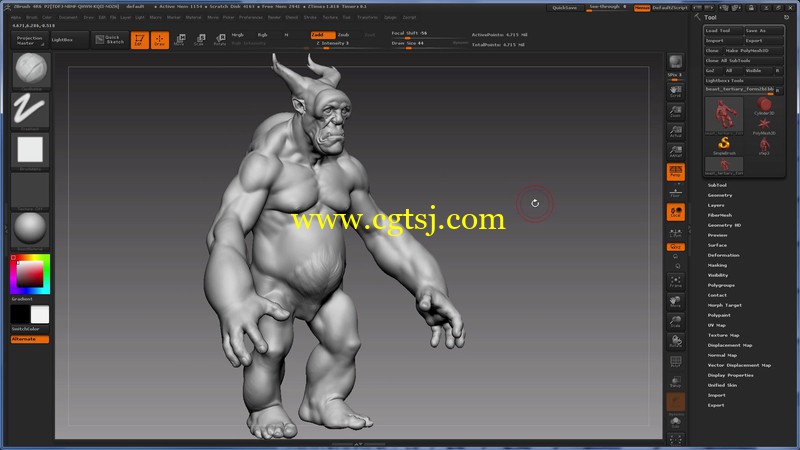
Task: Open the Stroke menu
Action: (310, 17)
